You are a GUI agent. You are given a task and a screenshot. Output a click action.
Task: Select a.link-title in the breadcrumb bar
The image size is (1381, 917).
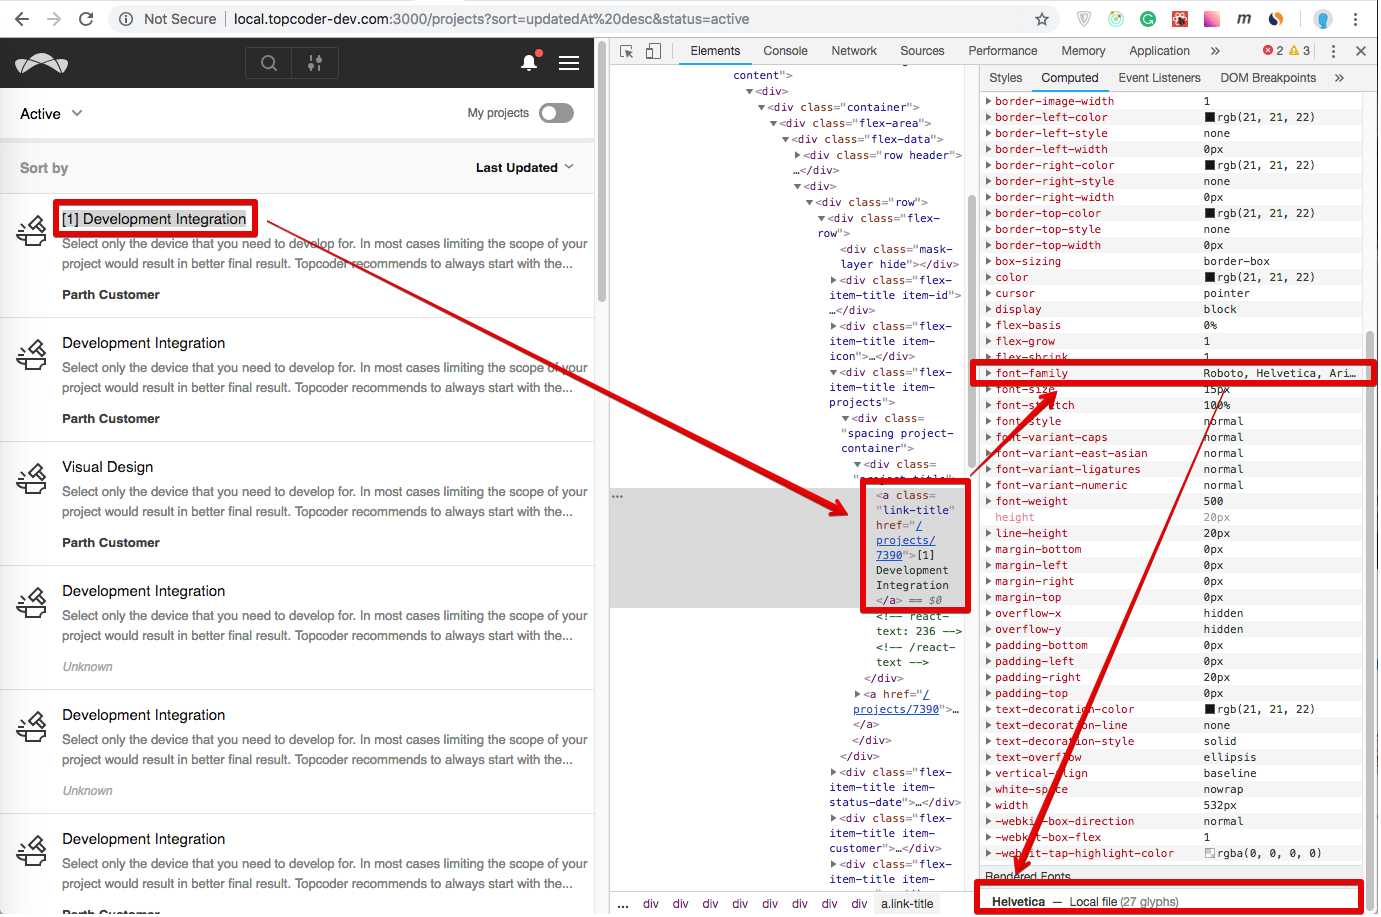[907, 904]
